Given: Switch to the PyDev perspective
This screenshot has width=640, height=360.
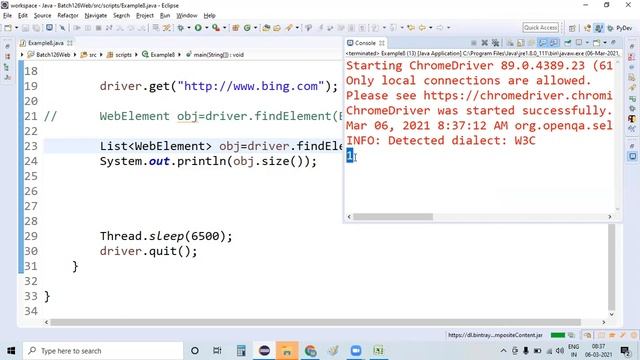Looking at the screenshot, I should pos(620,28).
